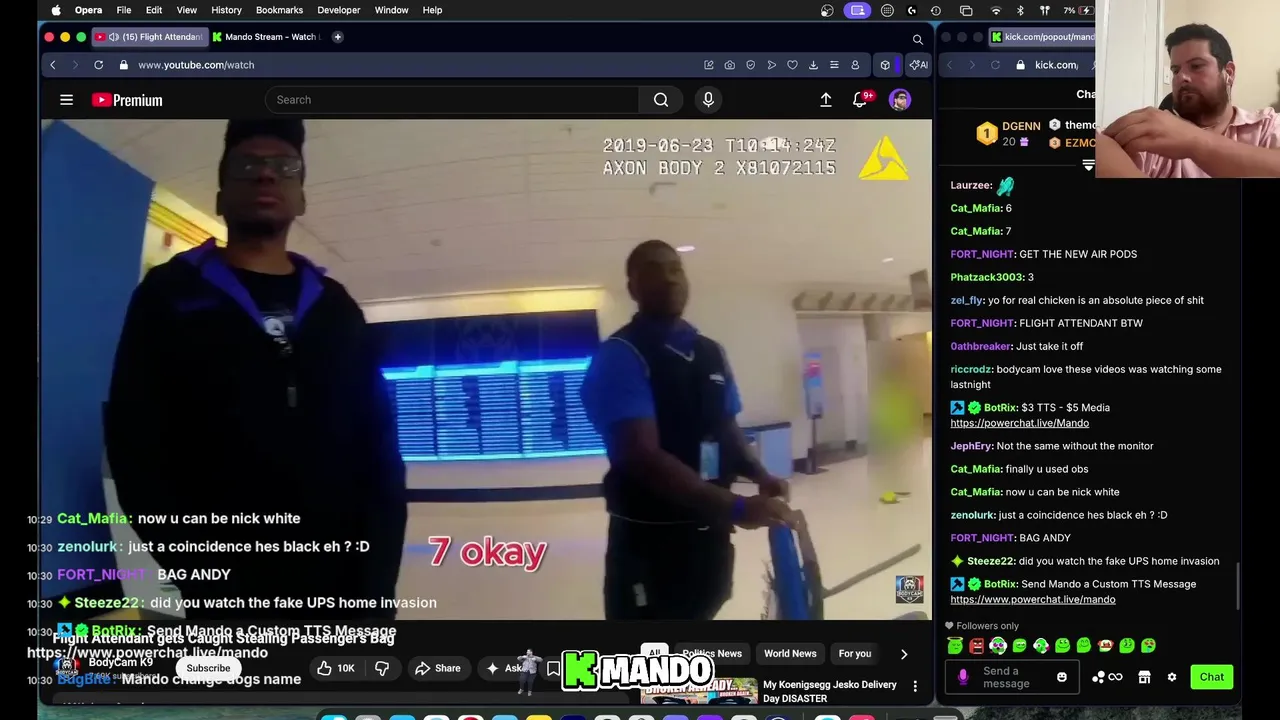This screenshot has width=1280, height=720.
Task: Open the Apple menu
Action: click(x=56, y=10)
